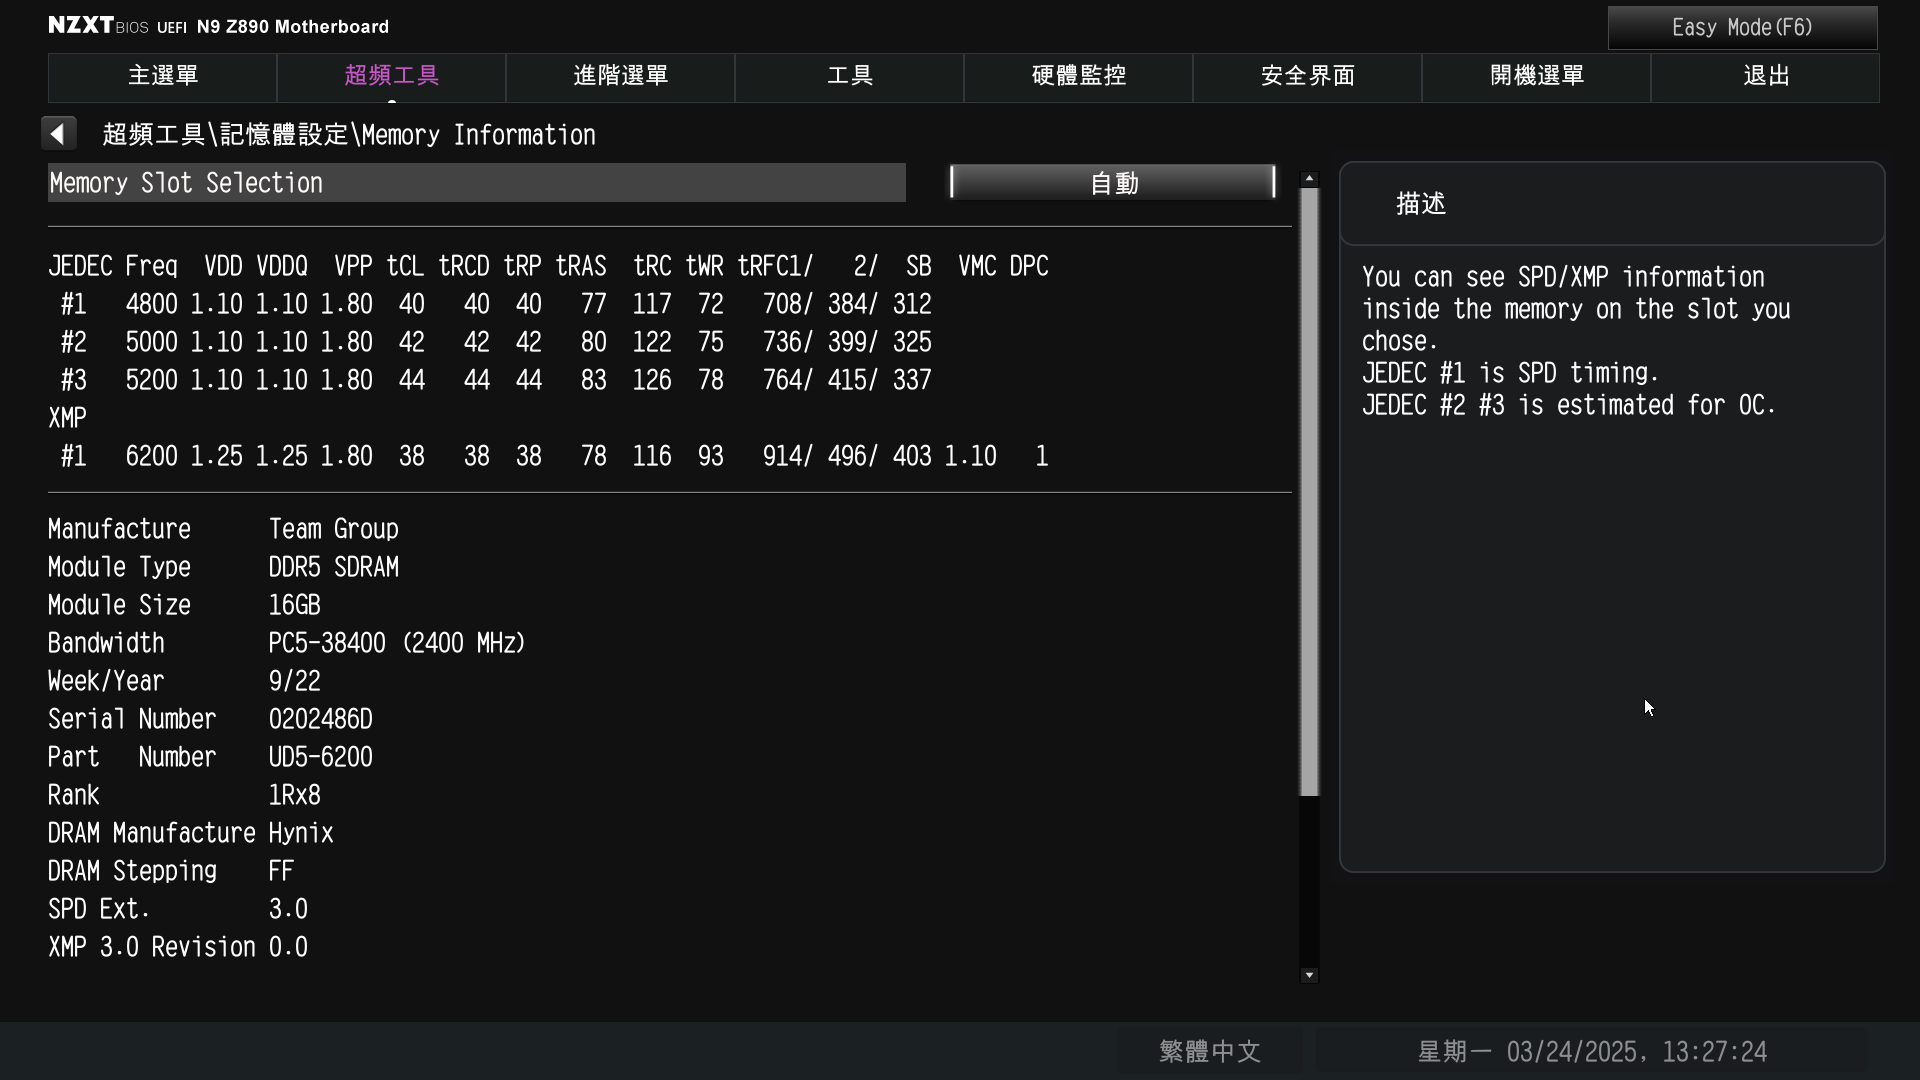The height and width of the screenshot is (1080, 1920).
Task: Click the Part Number UD5-6200 value
Action: click(320, 757)
